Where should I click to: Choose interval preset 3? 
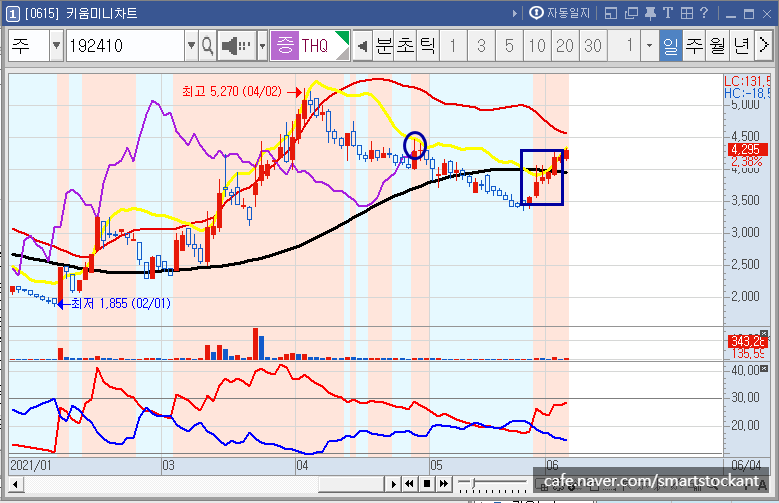pos(481,46)
